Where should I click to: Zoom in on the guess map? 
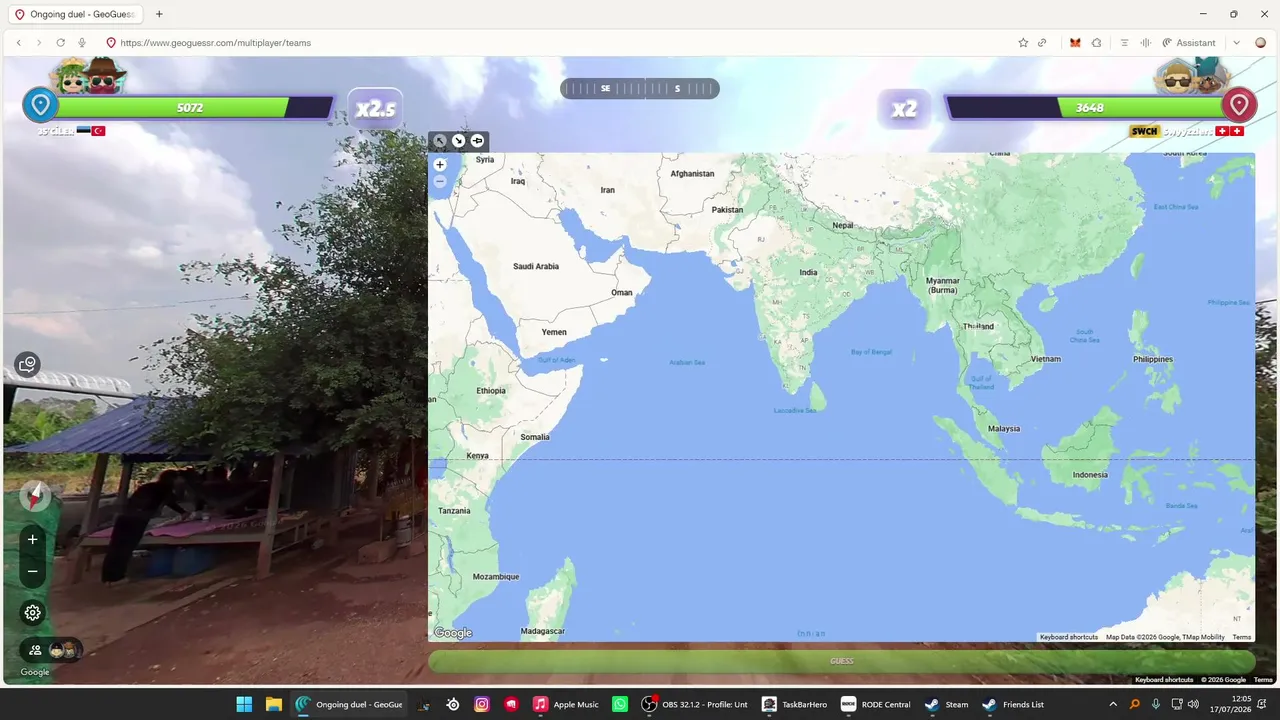(x=440, y=165)
